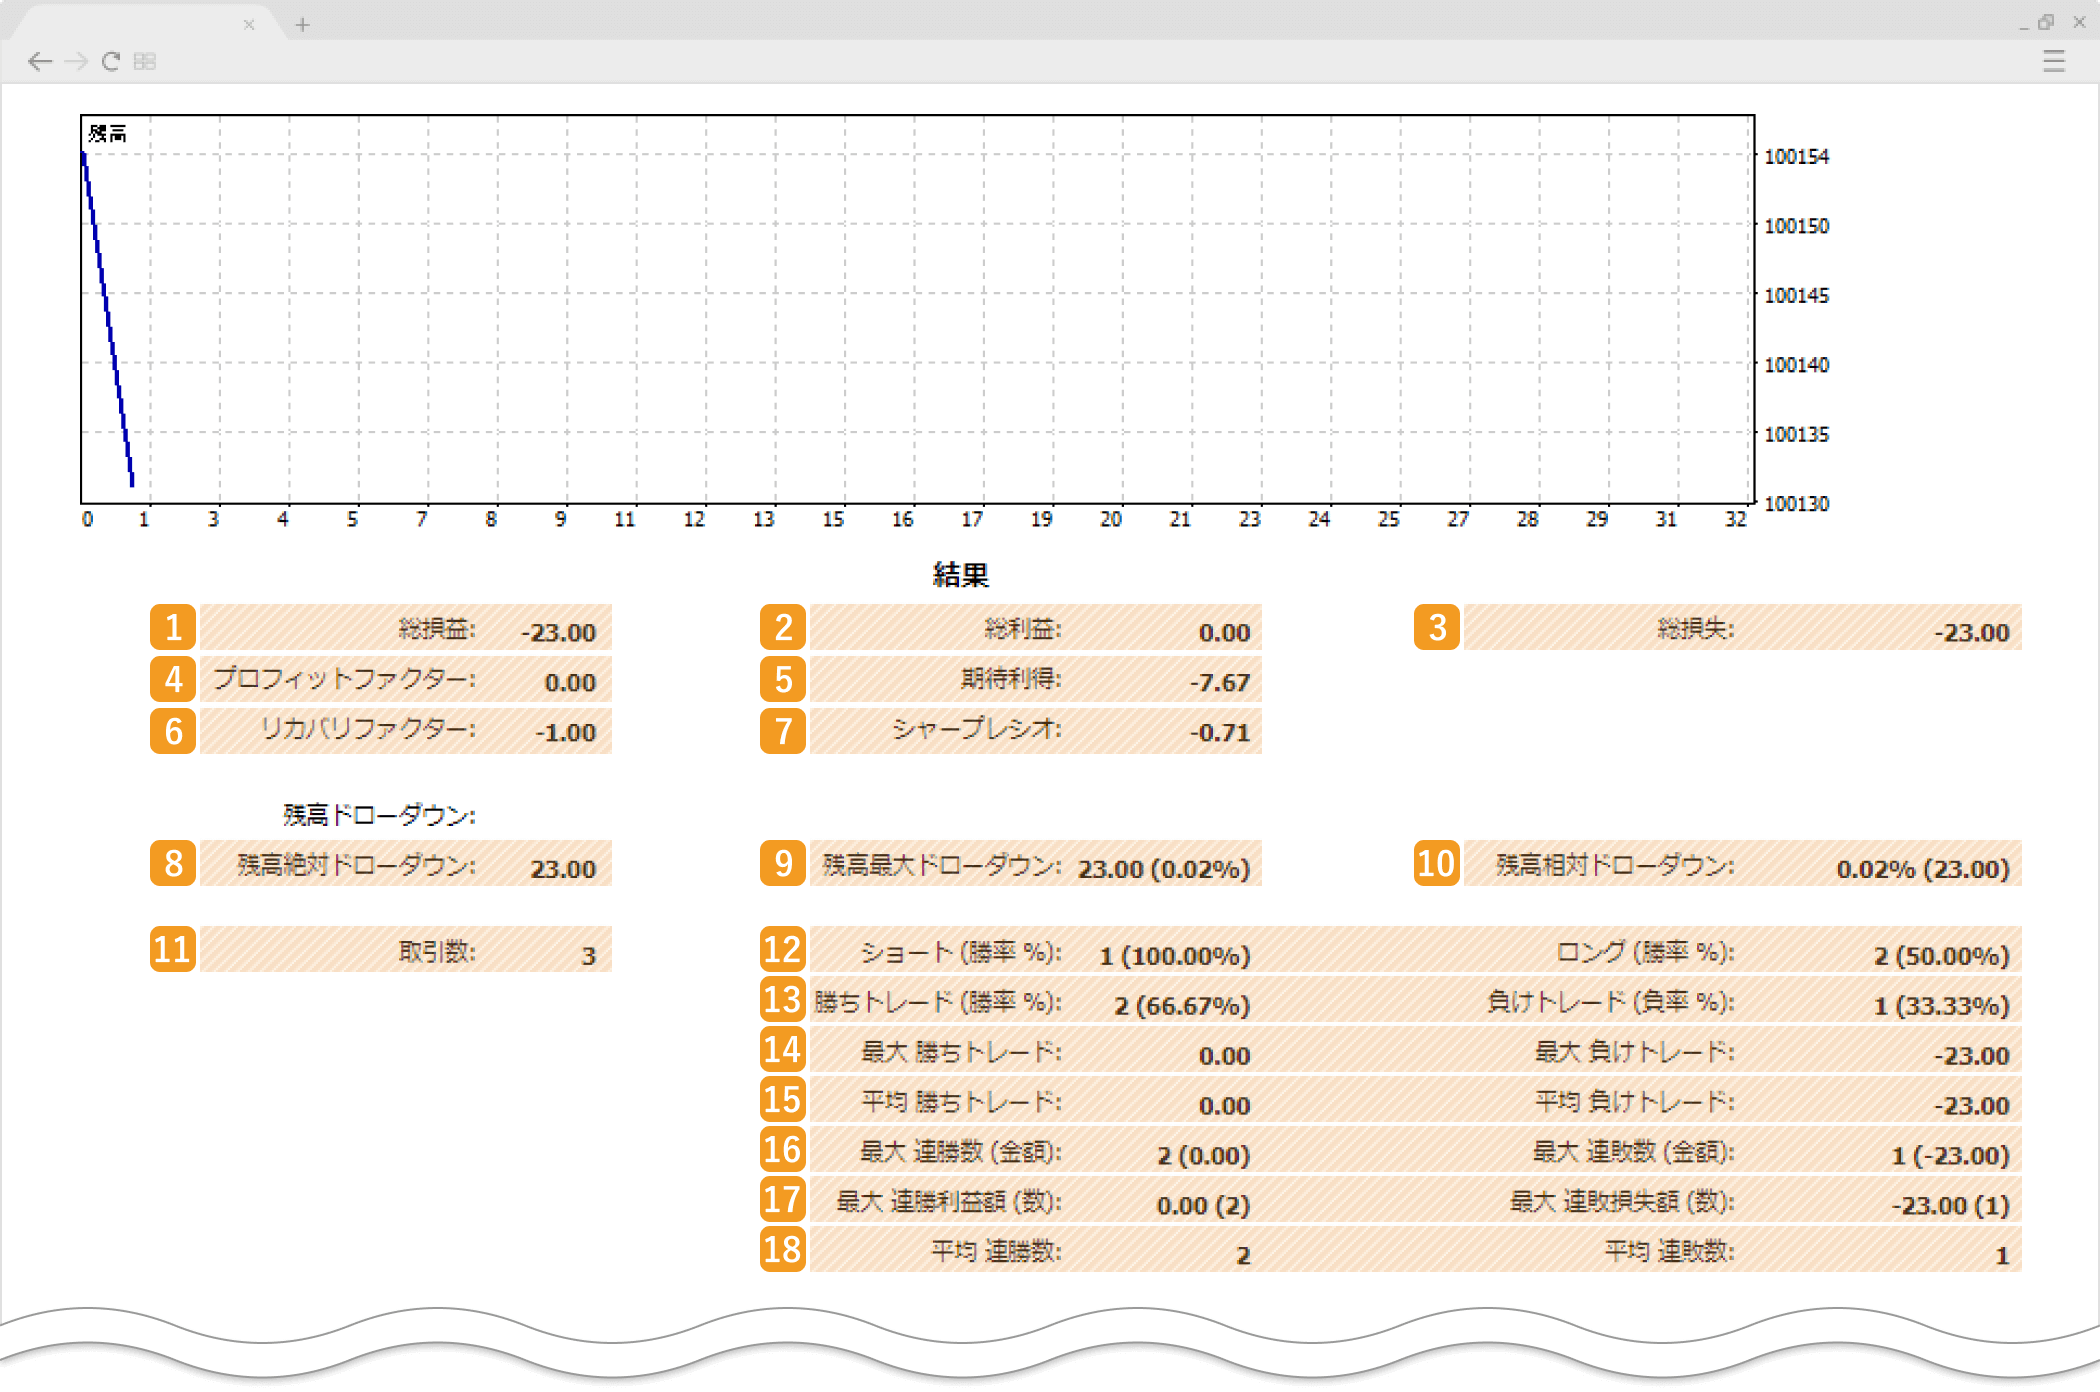This screenshot has height=1392, width=2100.
Task: Click the 100154 y-axis value
Action: (x=1796, y=157)
